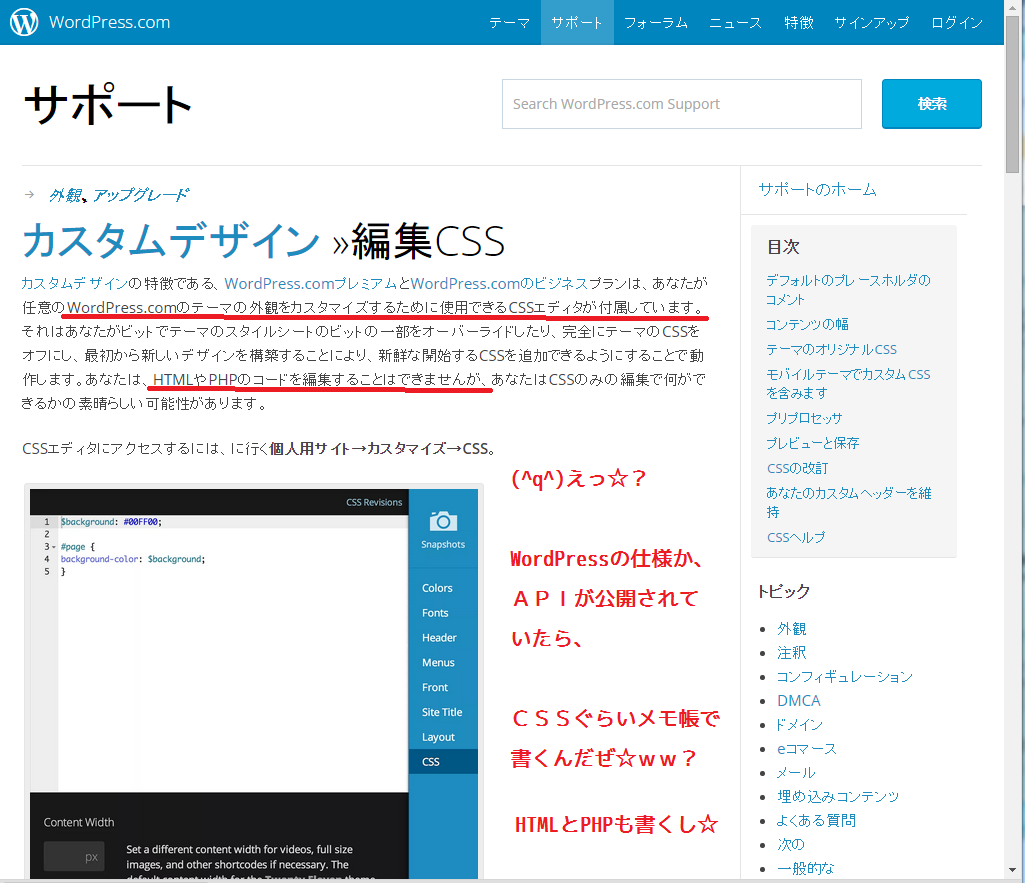Select Layout in the customizer image

(438, 737)
